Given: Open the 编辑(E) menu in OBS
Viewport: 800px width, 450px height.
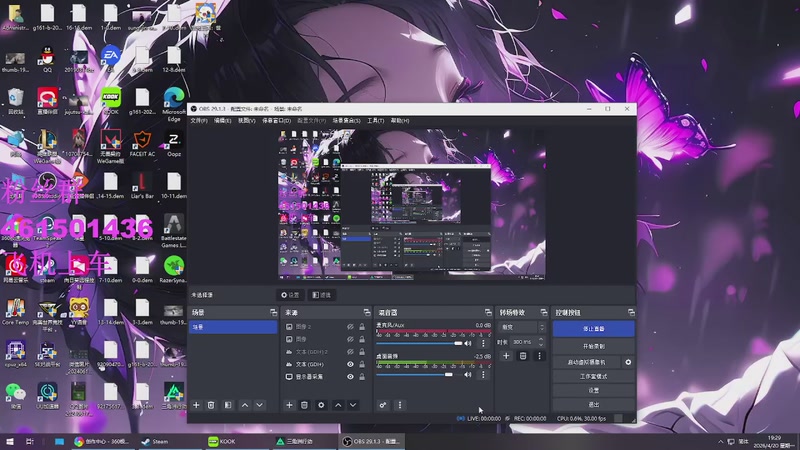Looking at the screenshot, I should [x=222, y=121].
